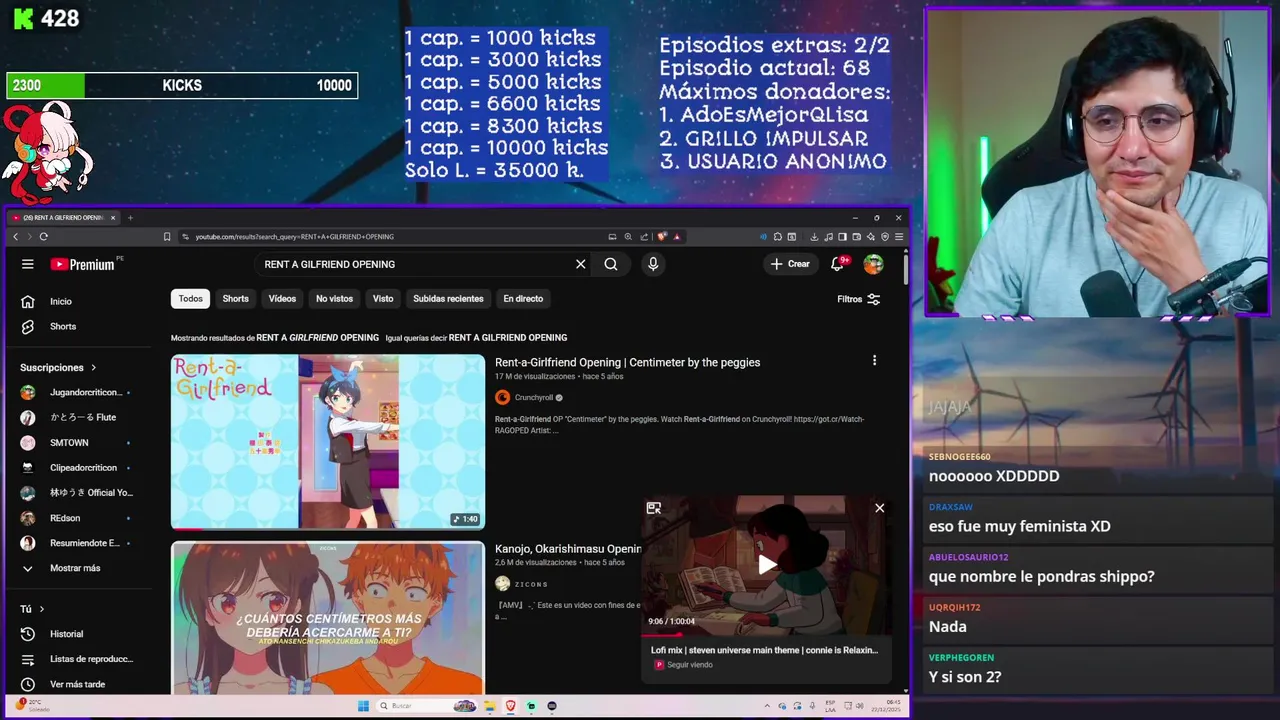Viewport: 1280px width, 720px height.
Task: Select the Todos filter chip
Action: [x=190, y=299]
